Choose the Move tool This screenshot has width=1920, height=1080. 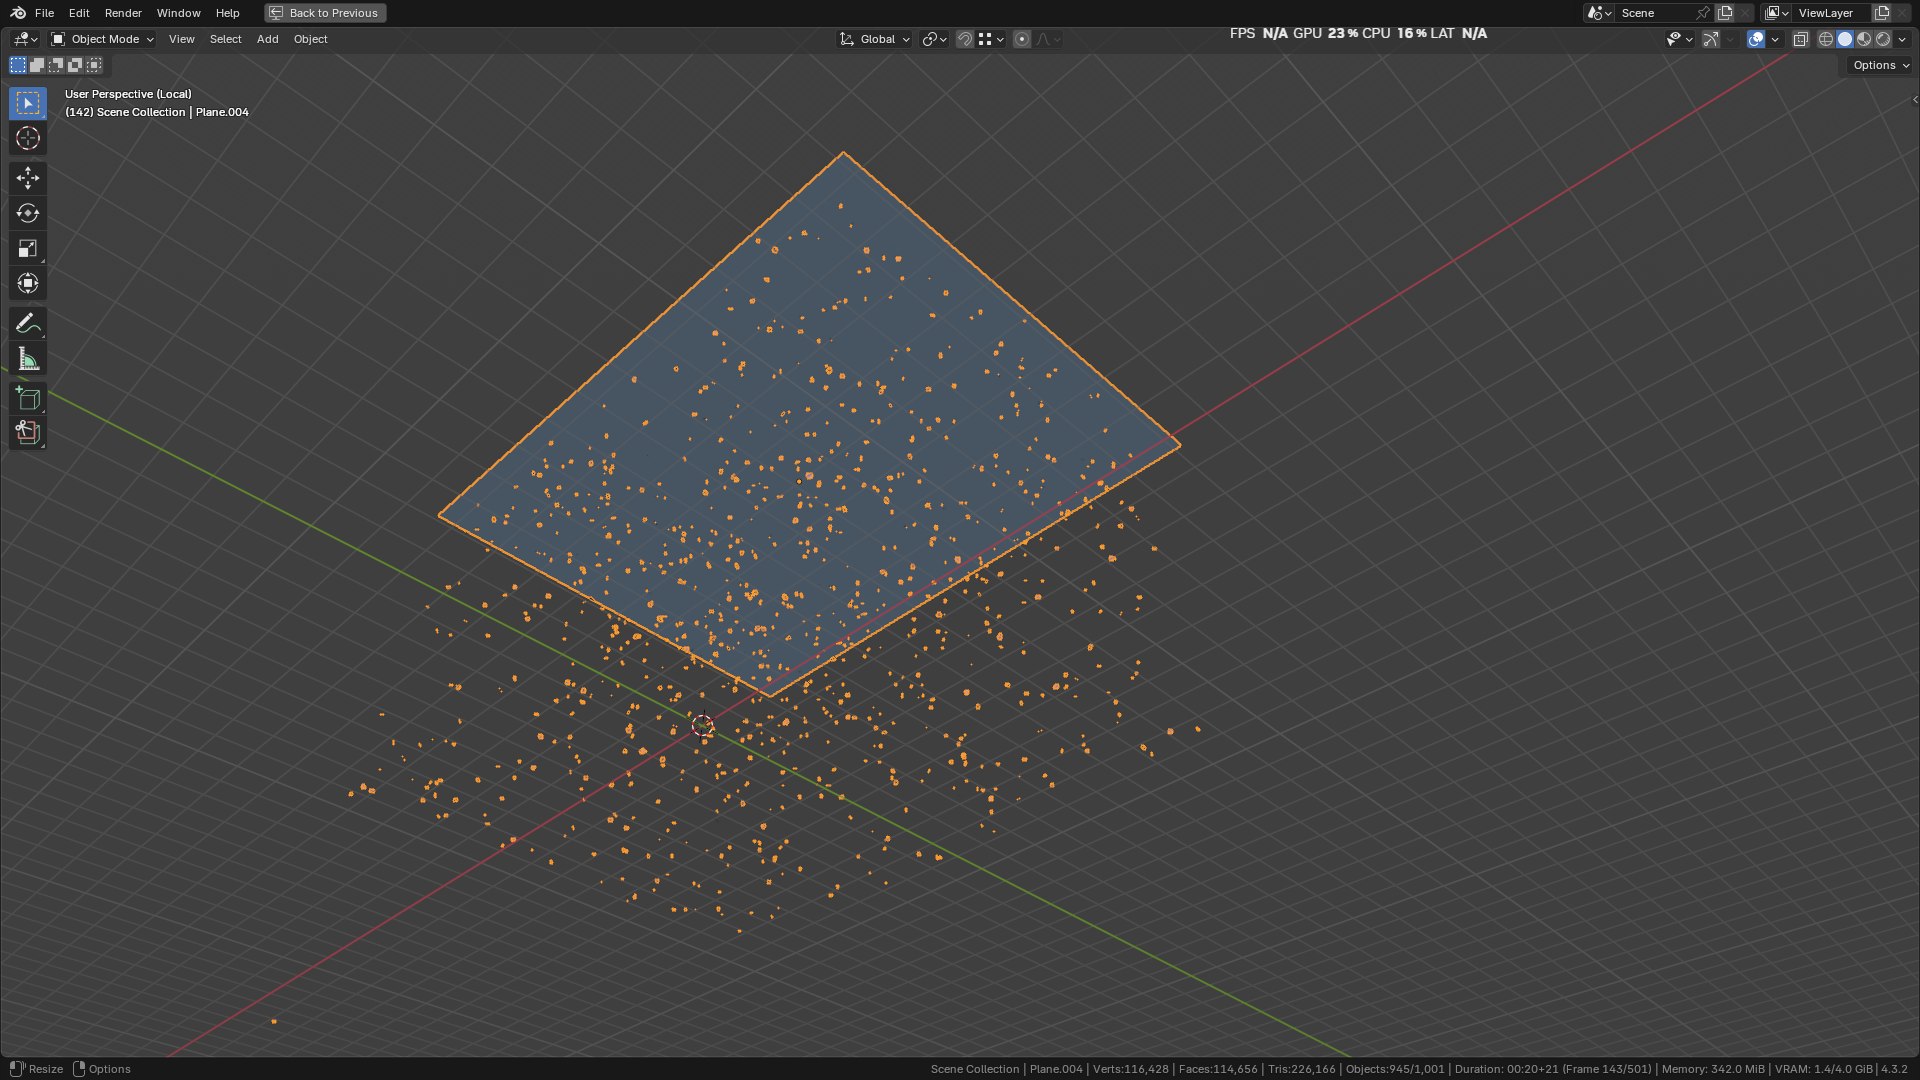click(28, 178)
